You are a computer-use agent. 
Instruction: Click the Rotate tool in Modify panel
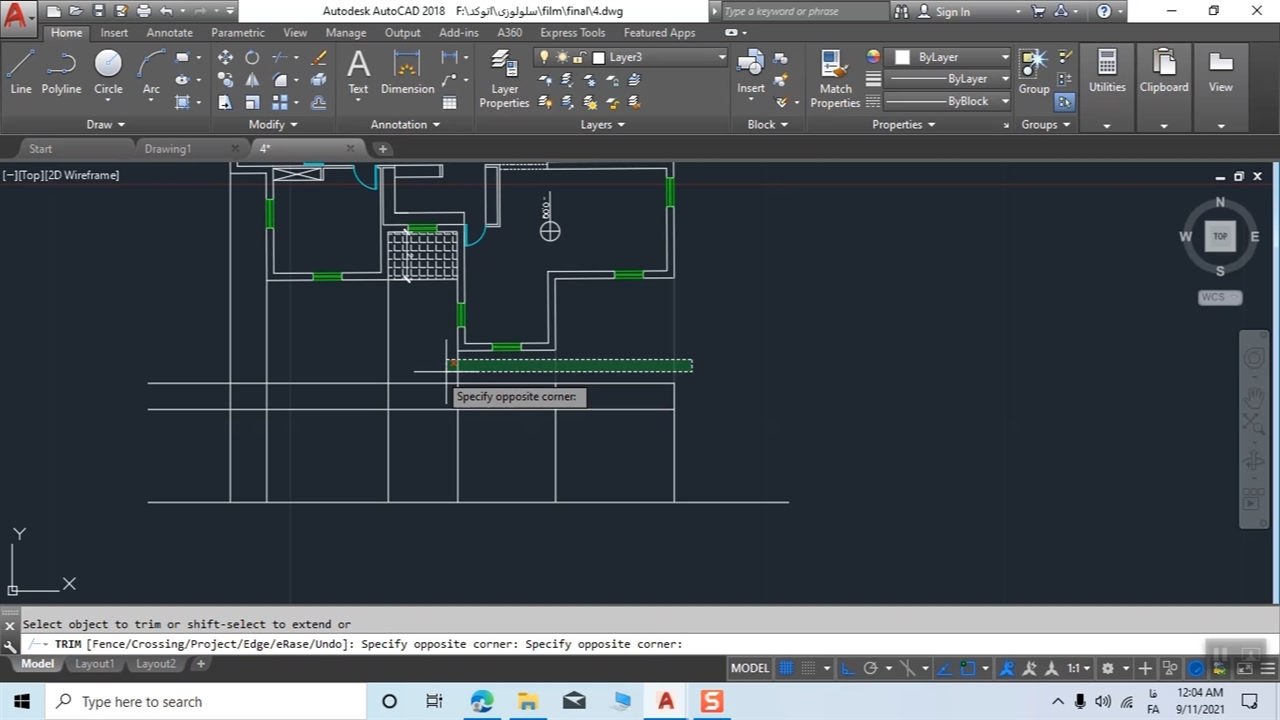(x=252, y=58)
